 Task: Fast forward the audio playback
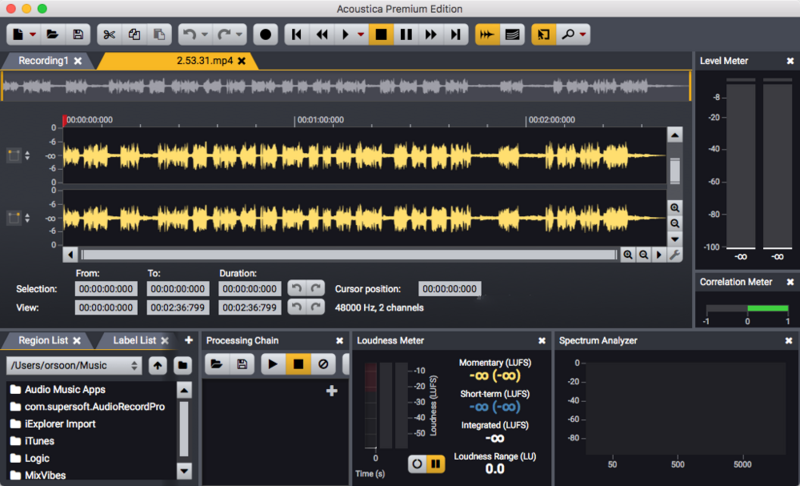(431, 34)
